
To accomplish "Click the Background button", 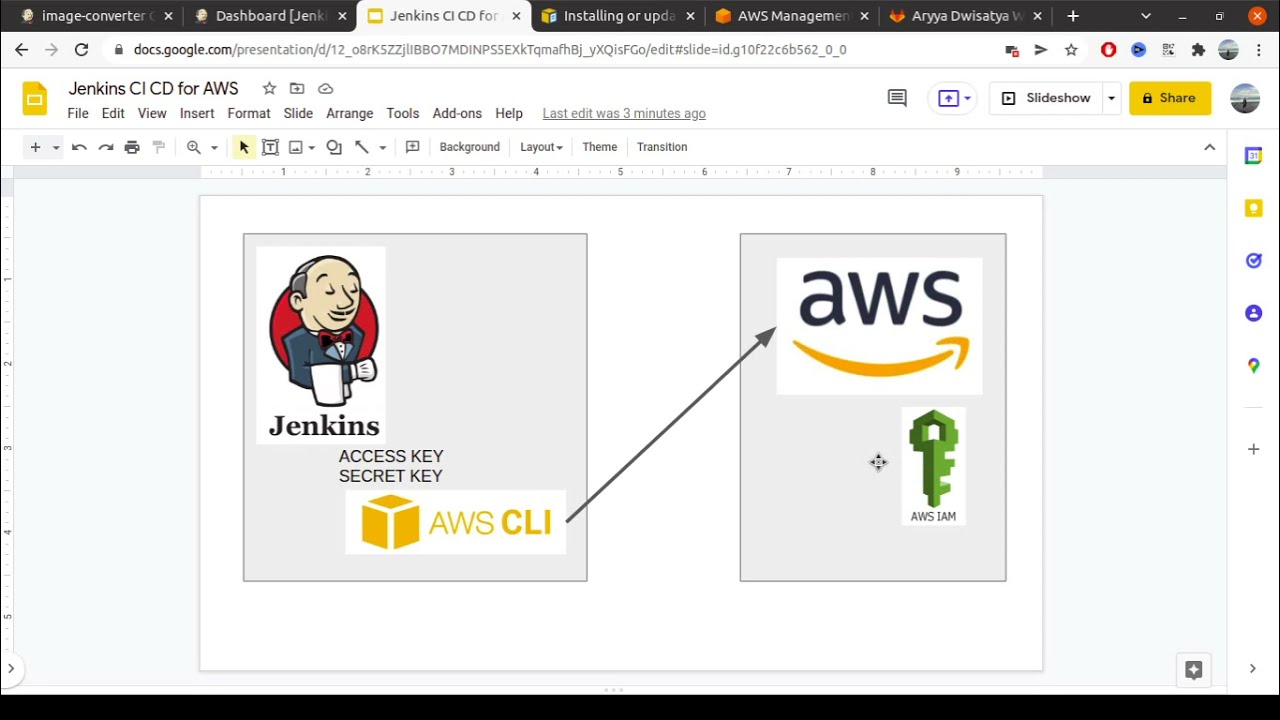I will click(x=469, y=147).
